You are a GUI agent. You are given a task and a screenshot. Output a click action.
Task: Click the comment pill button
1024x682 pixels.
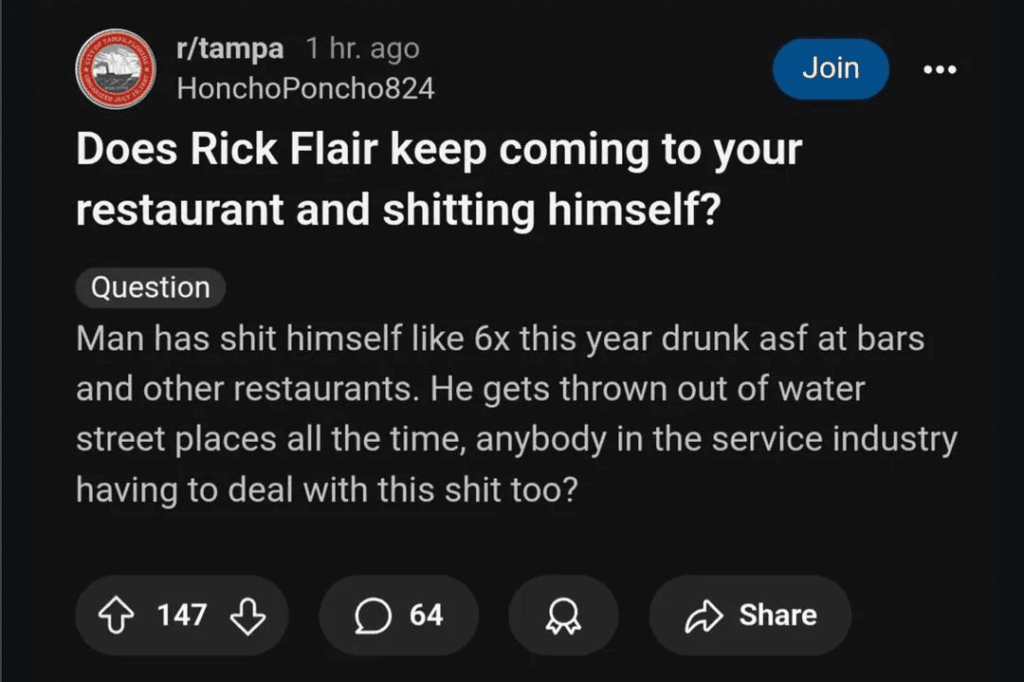pos(399,616)
